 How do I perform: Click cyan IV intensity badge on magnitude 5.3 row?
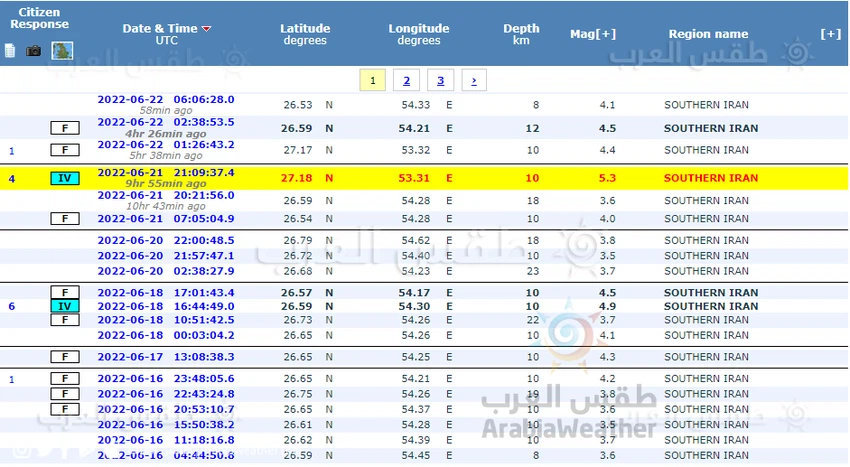pyautogui.click(x=65, y=179)
